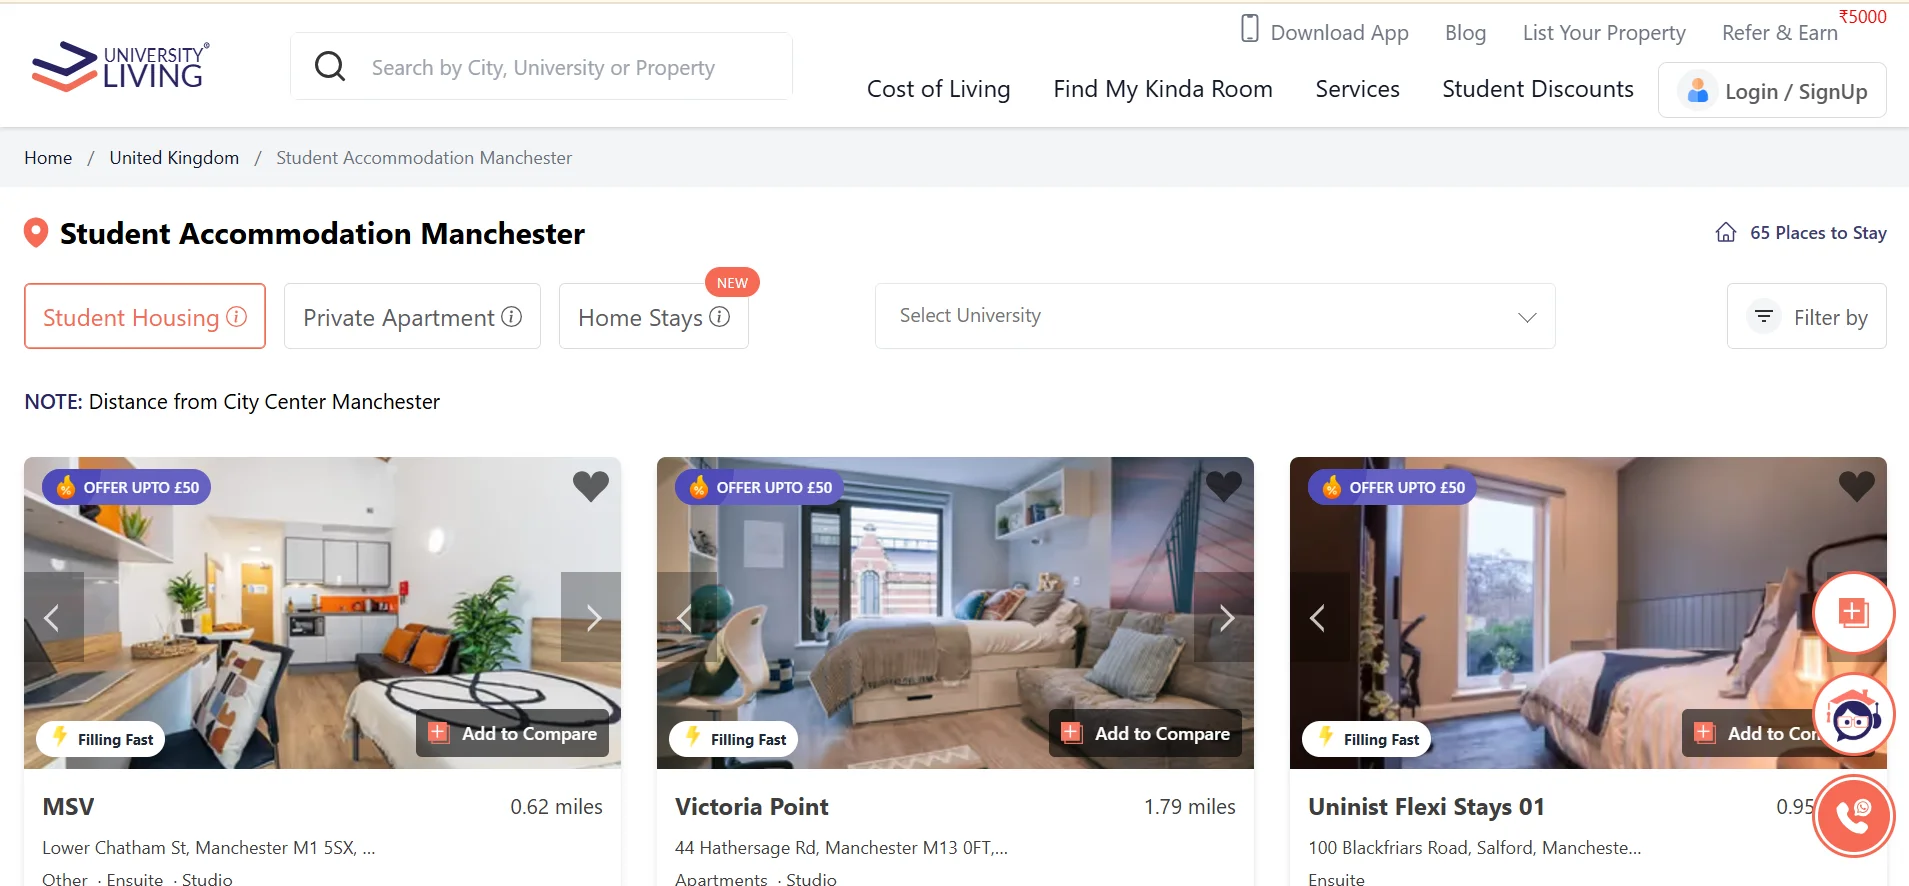Click the University Living logo

(x=121, y=66)
